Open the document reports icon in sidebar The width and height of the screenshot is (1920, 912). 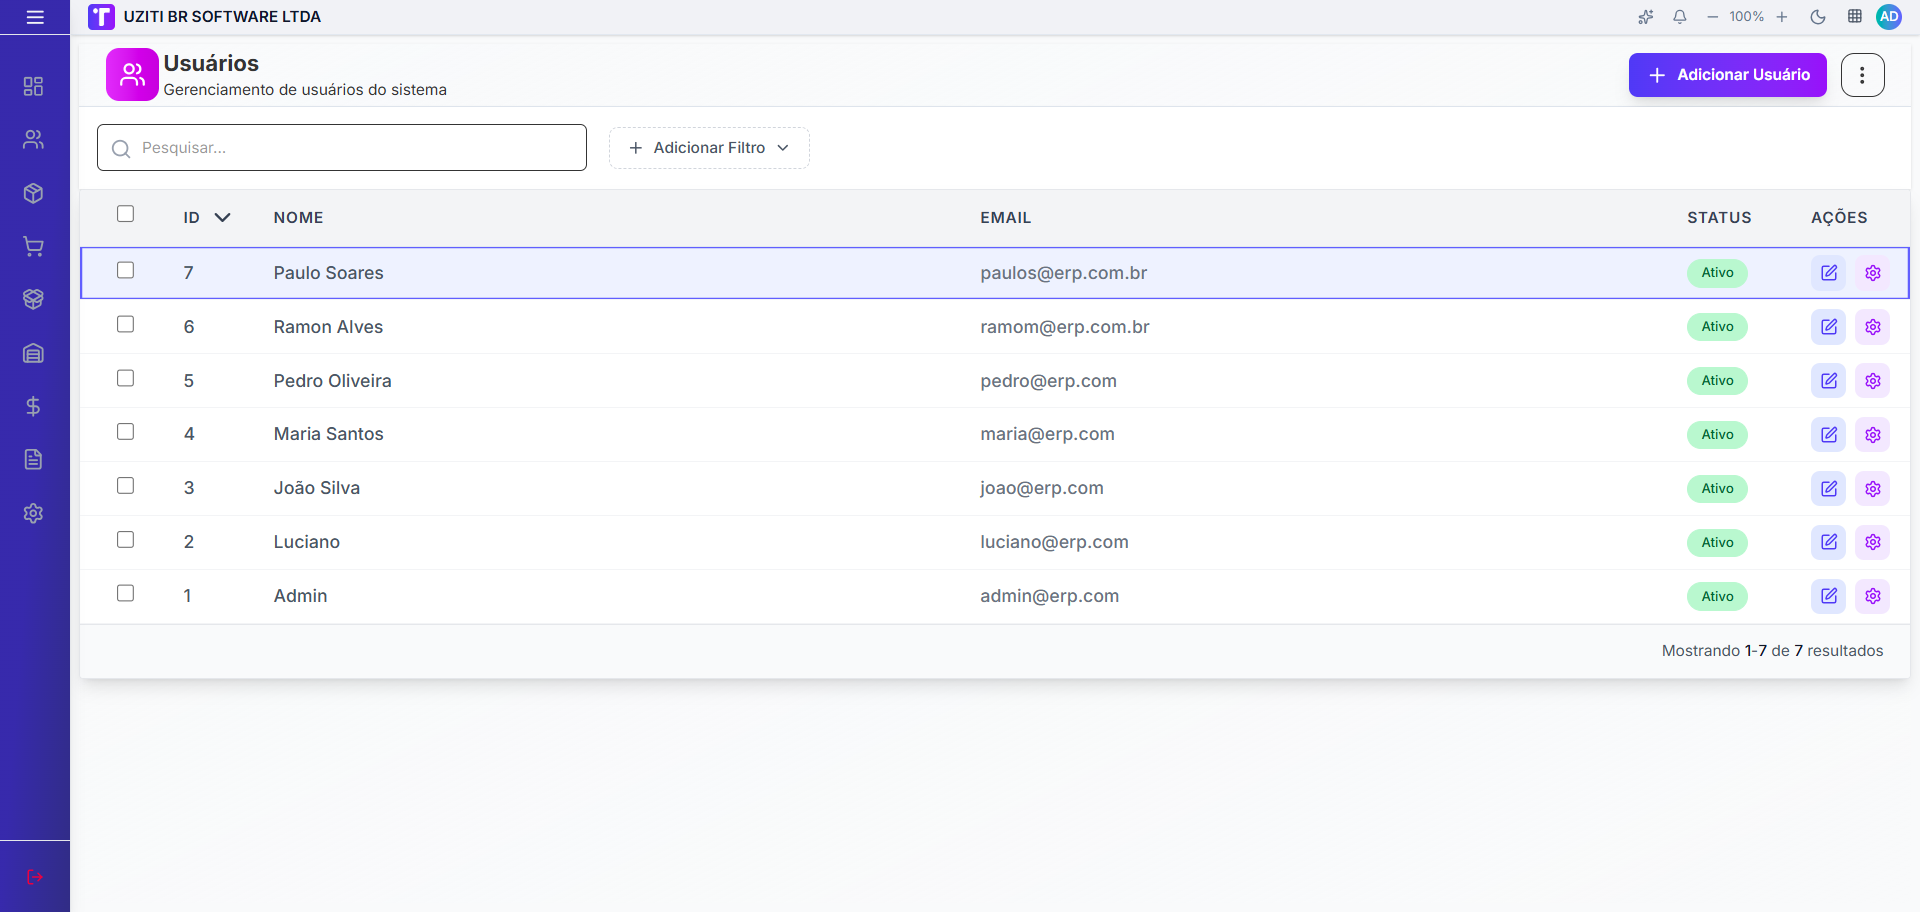[x=33, y=460]
